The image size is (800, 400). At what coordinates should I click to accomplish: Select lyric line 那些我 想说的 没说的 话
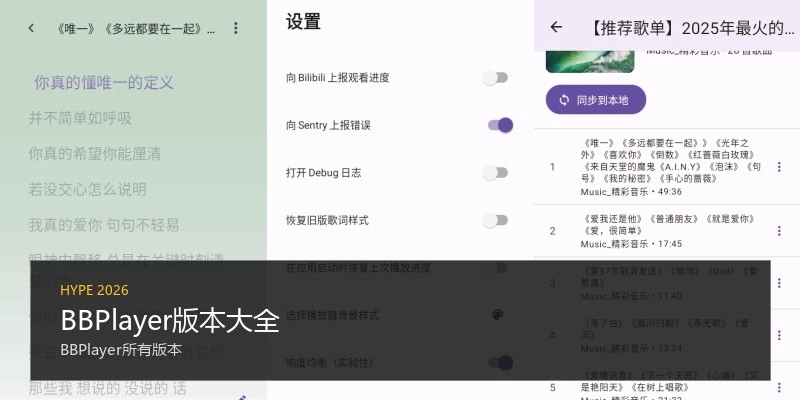click(108, 388)
